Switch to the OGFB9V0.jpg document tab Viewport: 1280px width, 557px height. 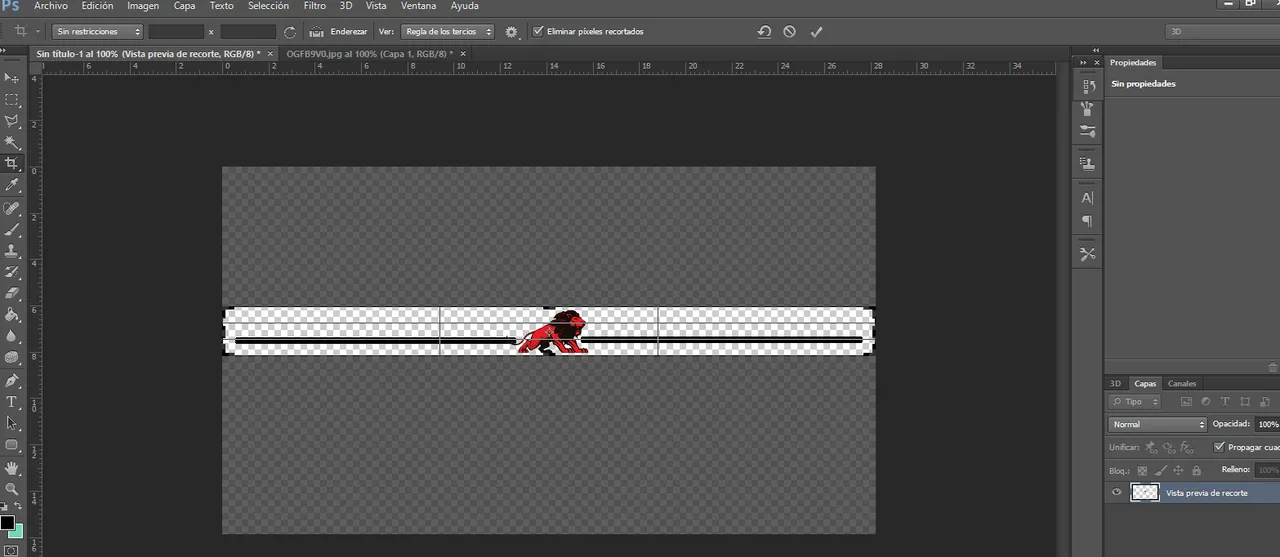tap(368, 54)
